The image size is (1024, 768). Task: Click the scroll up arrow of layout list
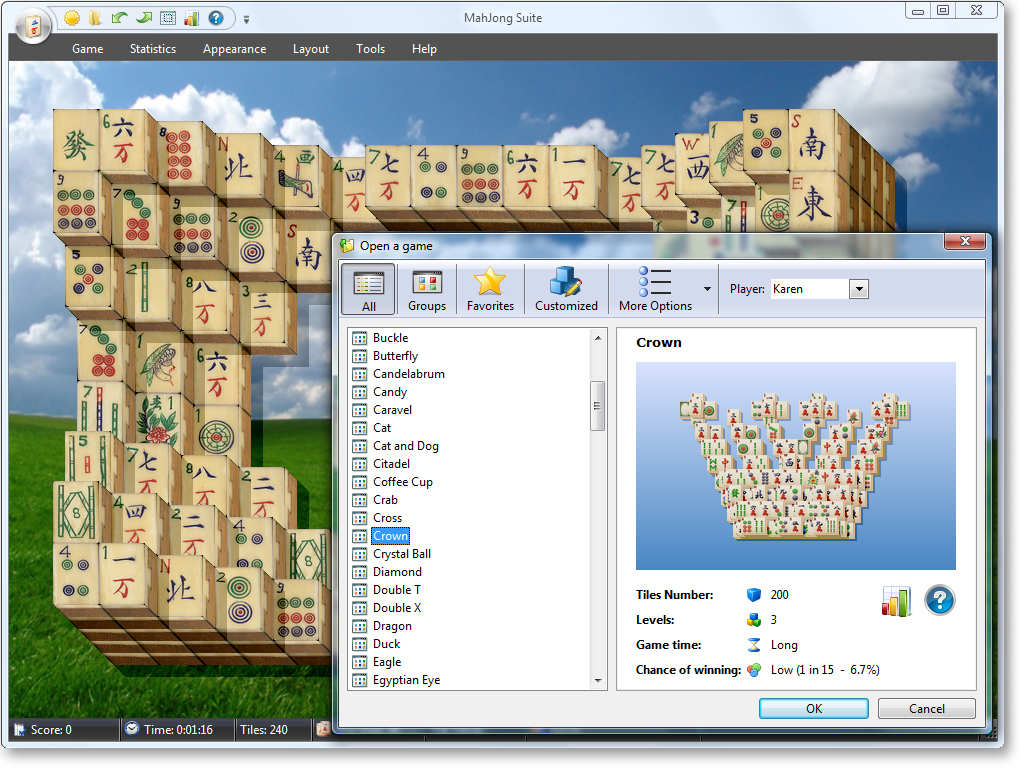coord(598,338)
